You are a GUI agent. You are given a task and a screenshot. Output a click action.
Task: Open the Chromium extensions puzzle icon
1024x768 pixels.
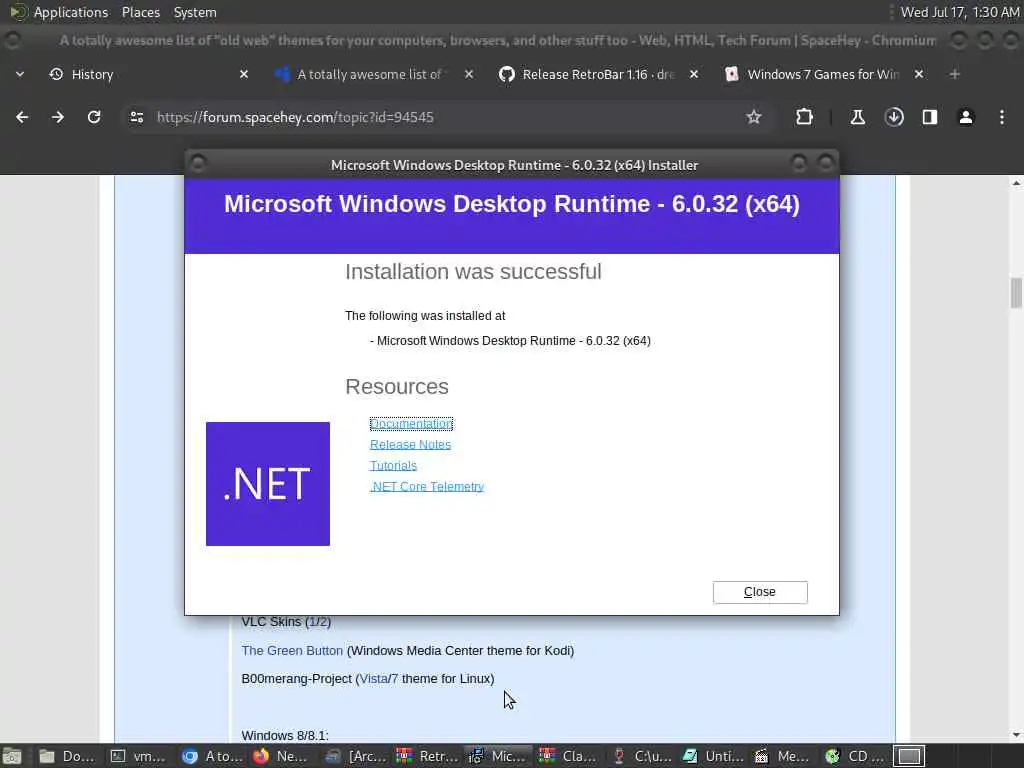(x=804, y=117)
